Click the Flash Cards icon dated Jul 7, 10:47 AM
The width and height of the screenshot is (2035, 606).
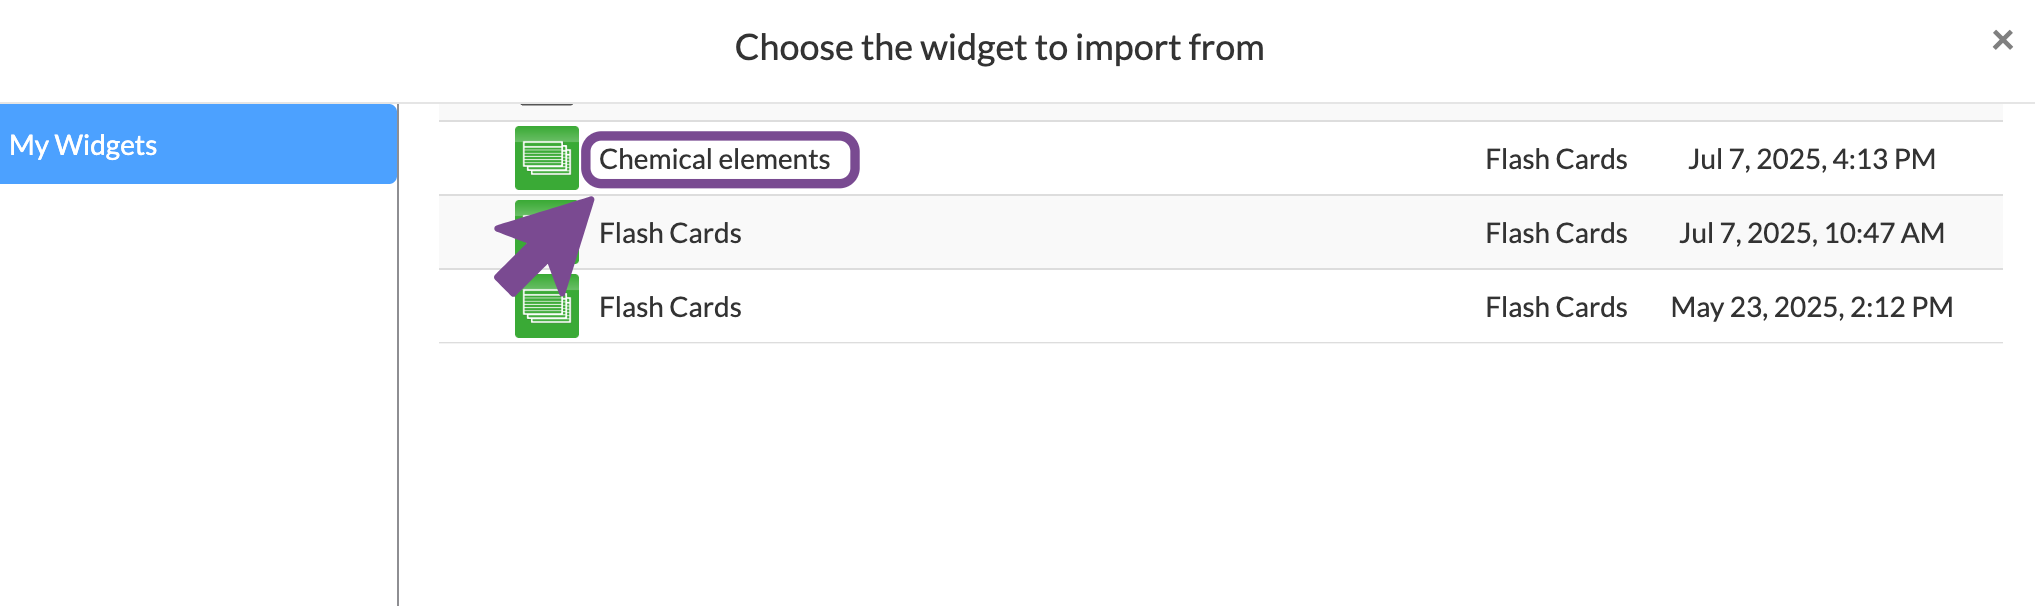pyautogui.click(x=546, y=232)
